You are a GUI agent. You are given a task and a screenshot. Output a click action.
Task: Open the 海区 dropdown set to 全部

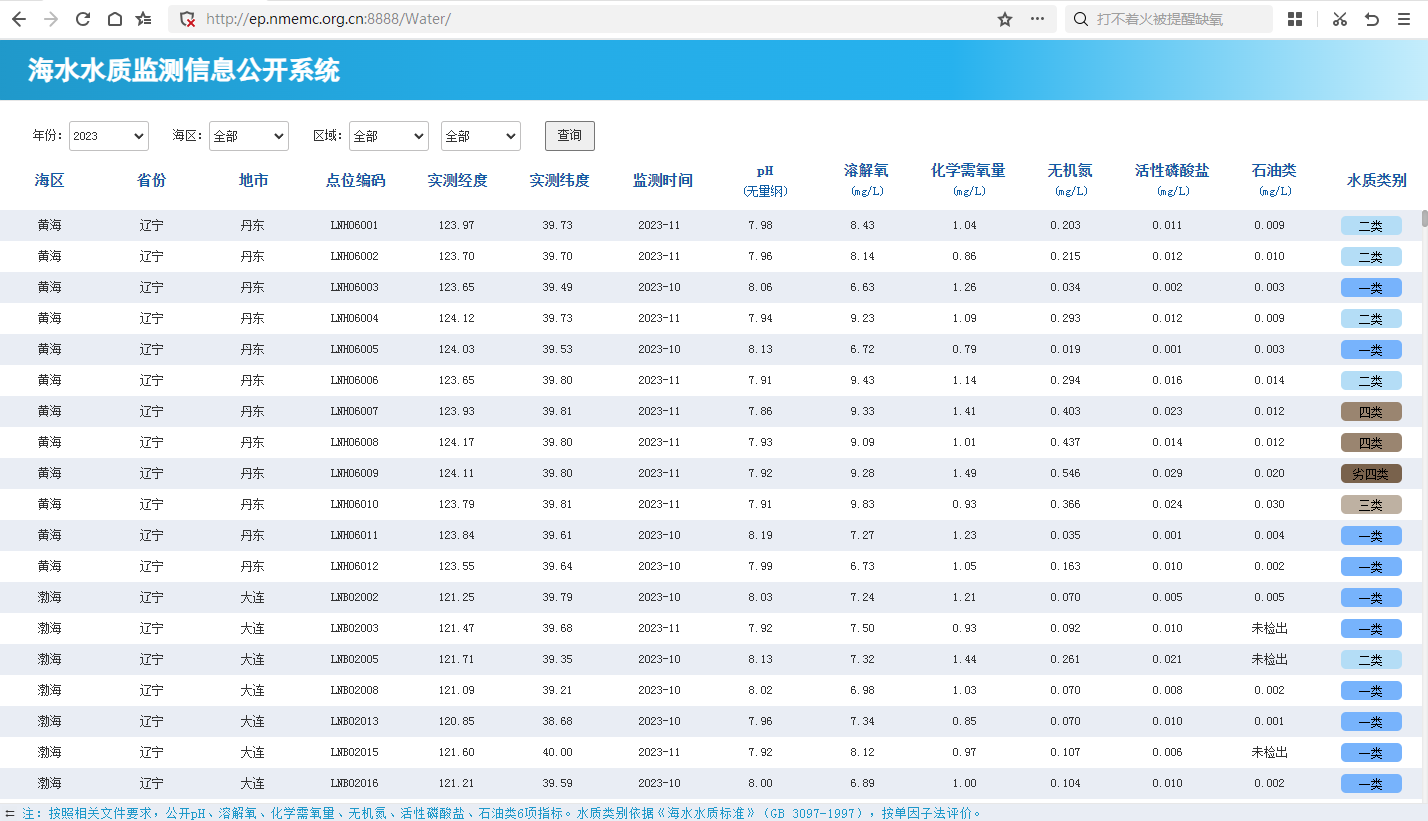pyautogui.click(x=249, y=136)
